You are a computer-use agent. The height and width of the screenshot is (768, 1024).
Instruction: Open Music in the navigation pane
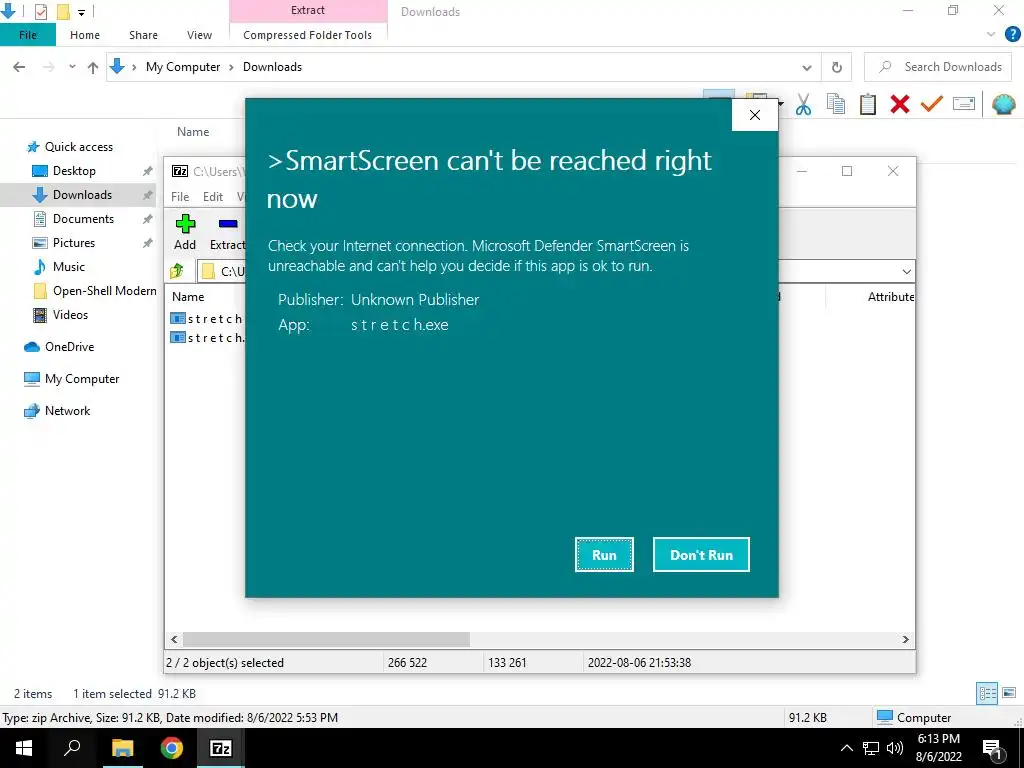point(69,267)
